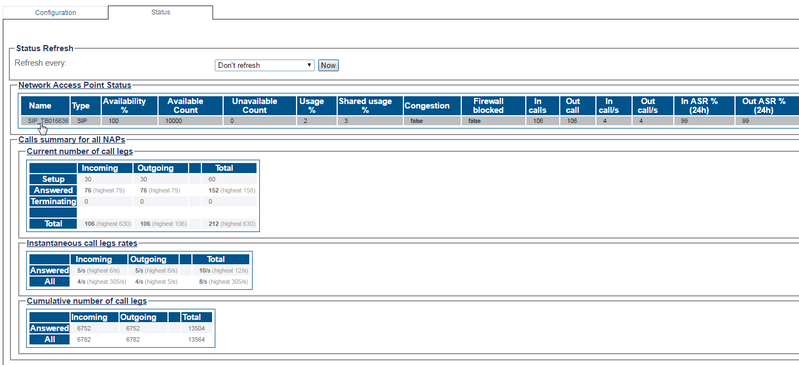Select Total outgoing 106 (highest 106)
The width and height of the screenshot is (799, 365).
coord(163,224)
